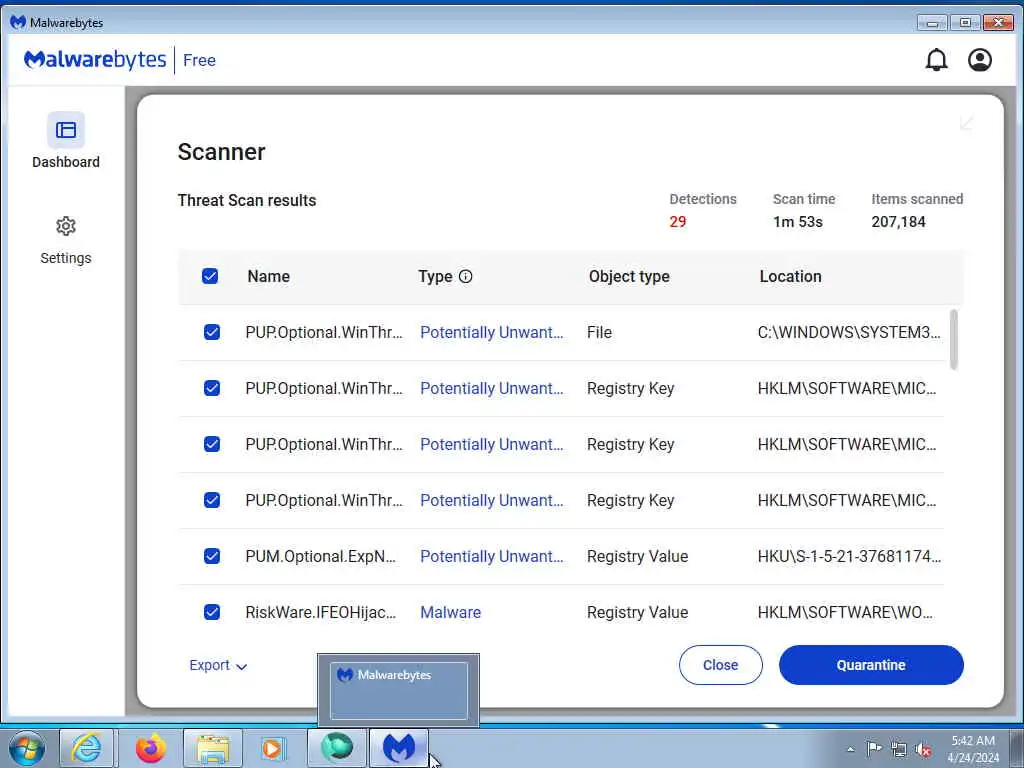
Task: Open Windows Start button
Action: point(27,748)
